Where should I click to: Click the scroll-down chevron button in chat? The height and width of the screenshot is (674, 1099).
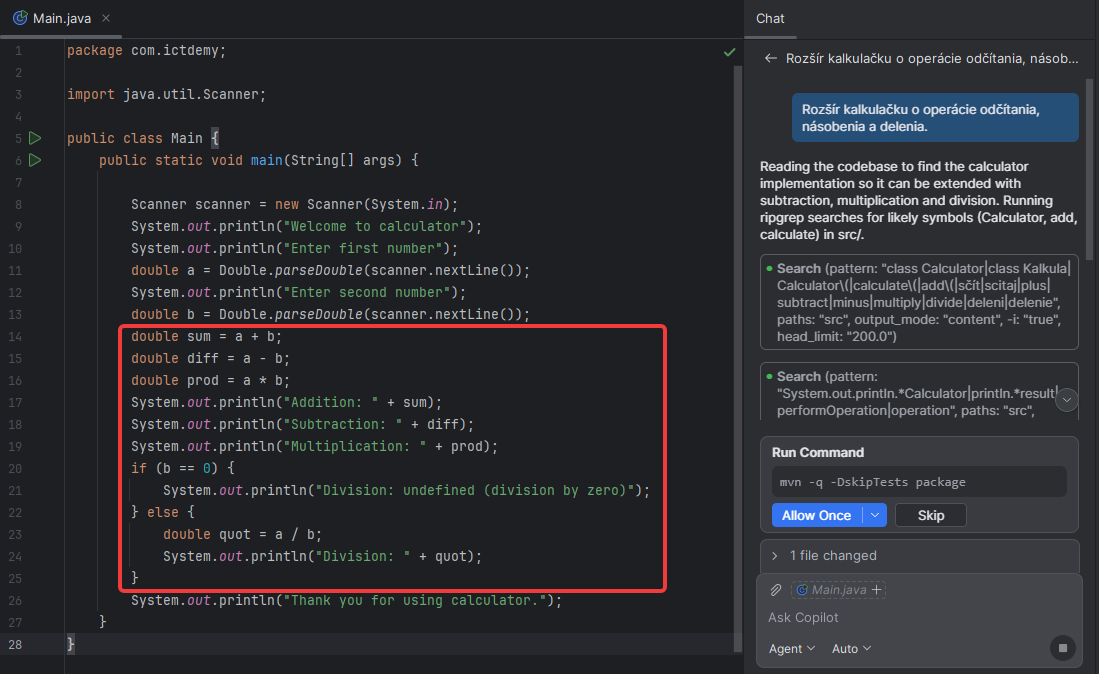[1067, 400]
